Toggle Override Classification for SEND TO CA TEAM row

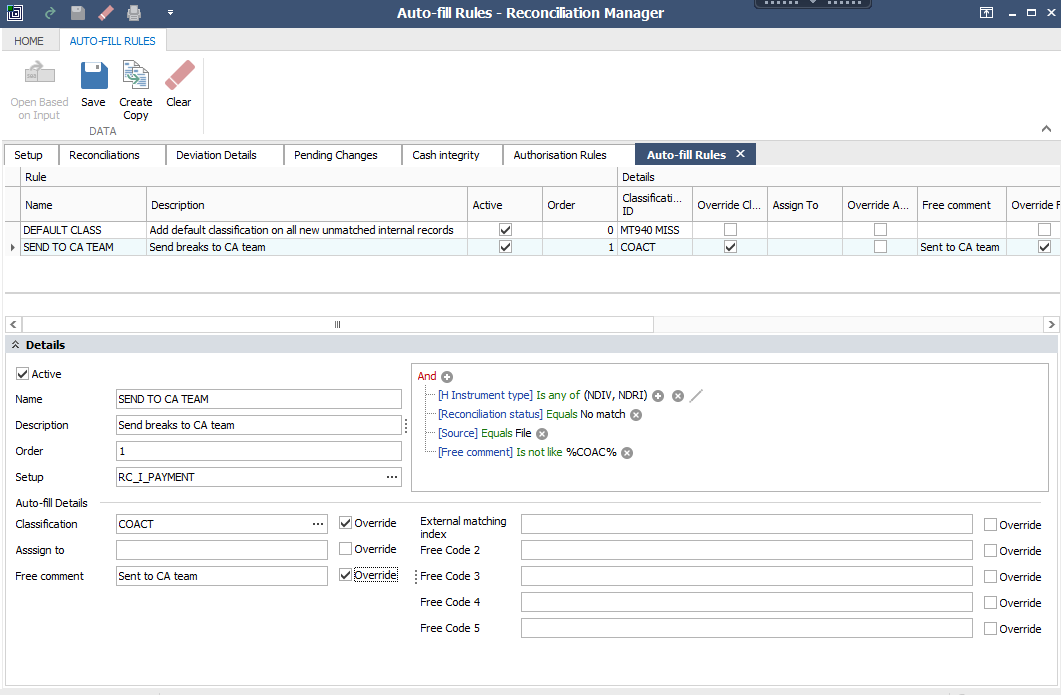tap(730, 247)
